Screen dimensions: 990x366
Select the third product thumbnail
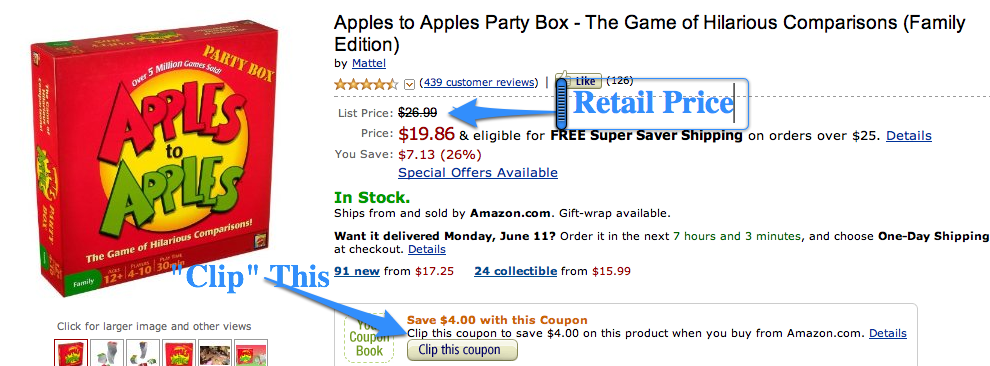(142, 353)
